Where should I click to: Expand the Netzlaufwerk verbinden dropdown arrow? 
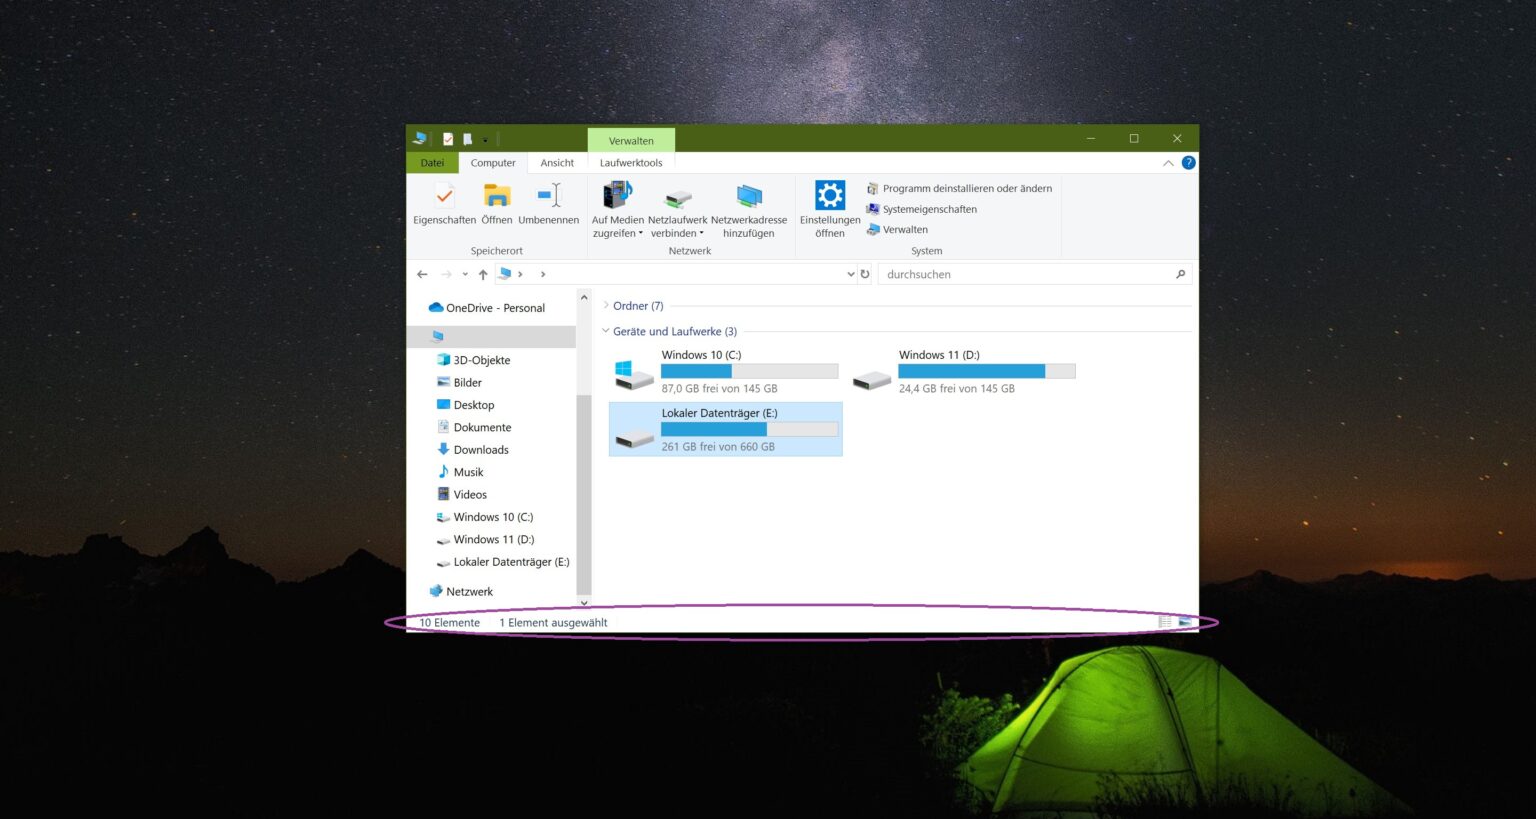(701, 232)
